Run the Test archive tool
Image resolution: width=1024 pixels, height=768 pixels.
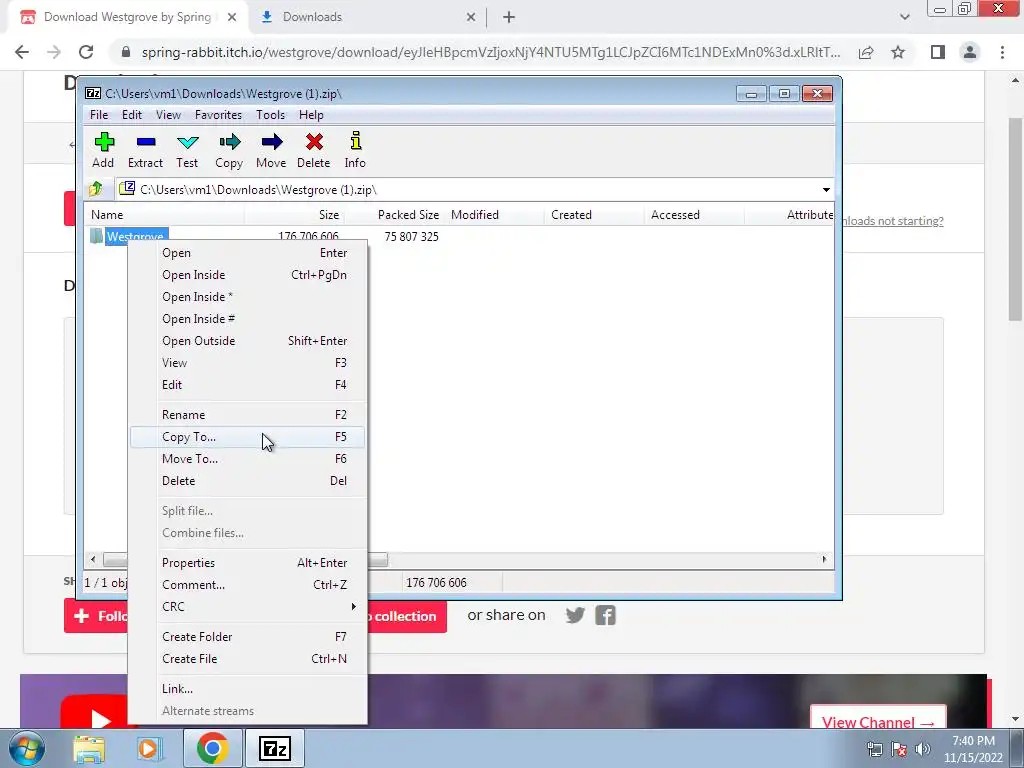click(x=187, y=151)
